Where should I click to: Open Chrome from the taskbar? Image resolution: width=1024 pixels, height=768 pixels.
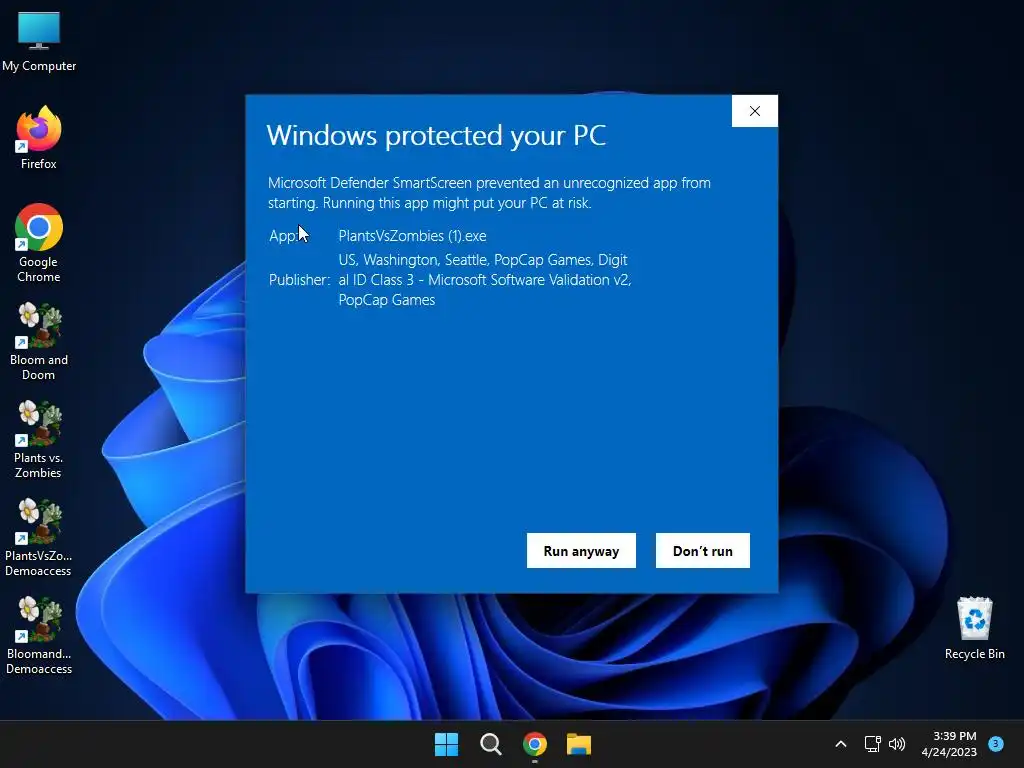tap(534, 744)
